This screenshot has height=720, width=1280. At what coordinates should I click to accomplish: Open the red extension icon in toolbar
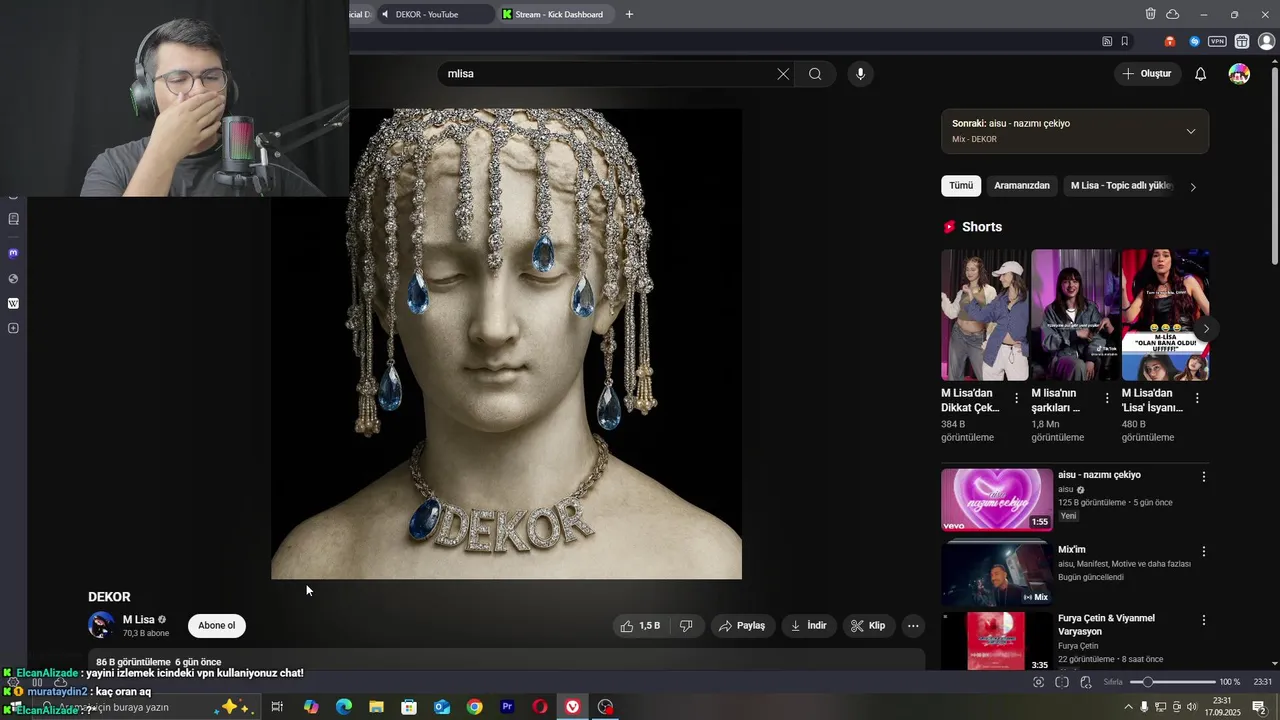[1170, 42]
